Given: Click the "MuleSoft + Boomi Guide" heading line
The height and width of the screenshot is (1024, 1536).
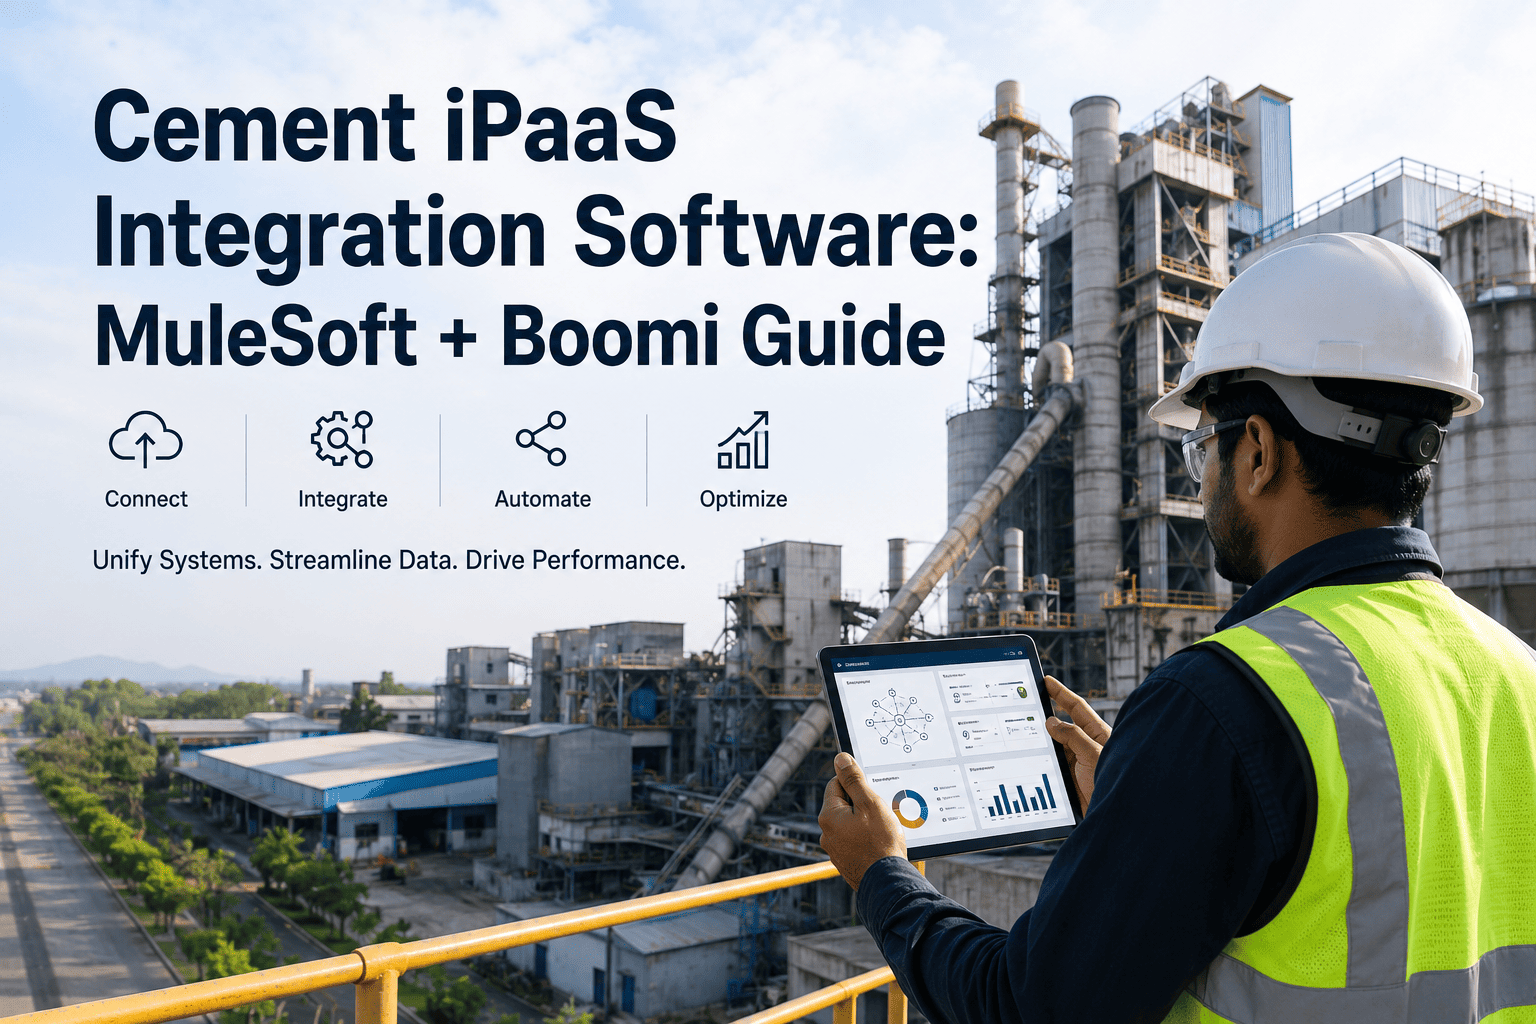Looking at the screenshot, I should tap(520, 335).
